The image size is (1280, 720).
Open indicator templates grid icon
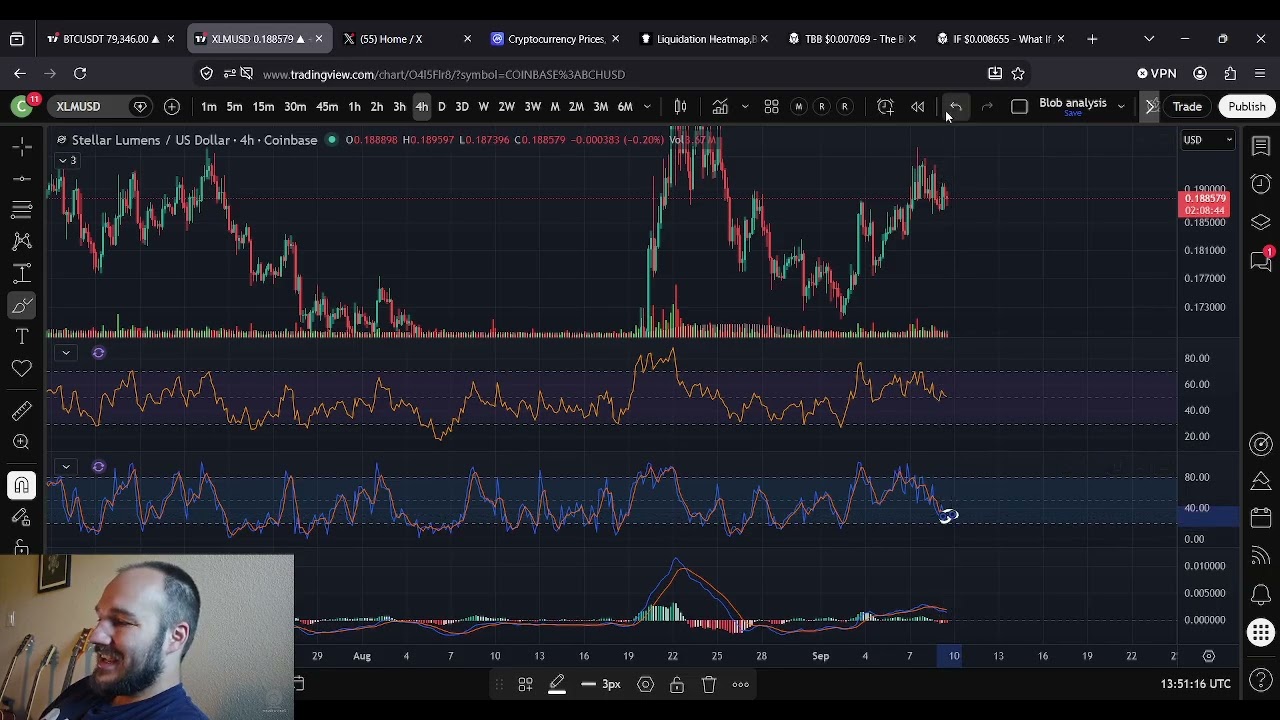tap(771, 106)
